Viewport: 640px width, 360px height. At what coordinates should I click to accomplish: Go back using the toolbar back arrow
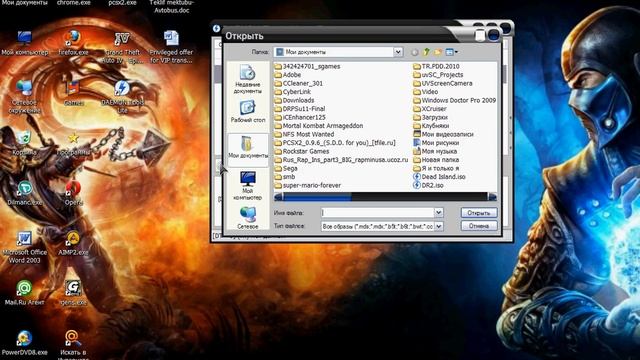click(415, 52)
